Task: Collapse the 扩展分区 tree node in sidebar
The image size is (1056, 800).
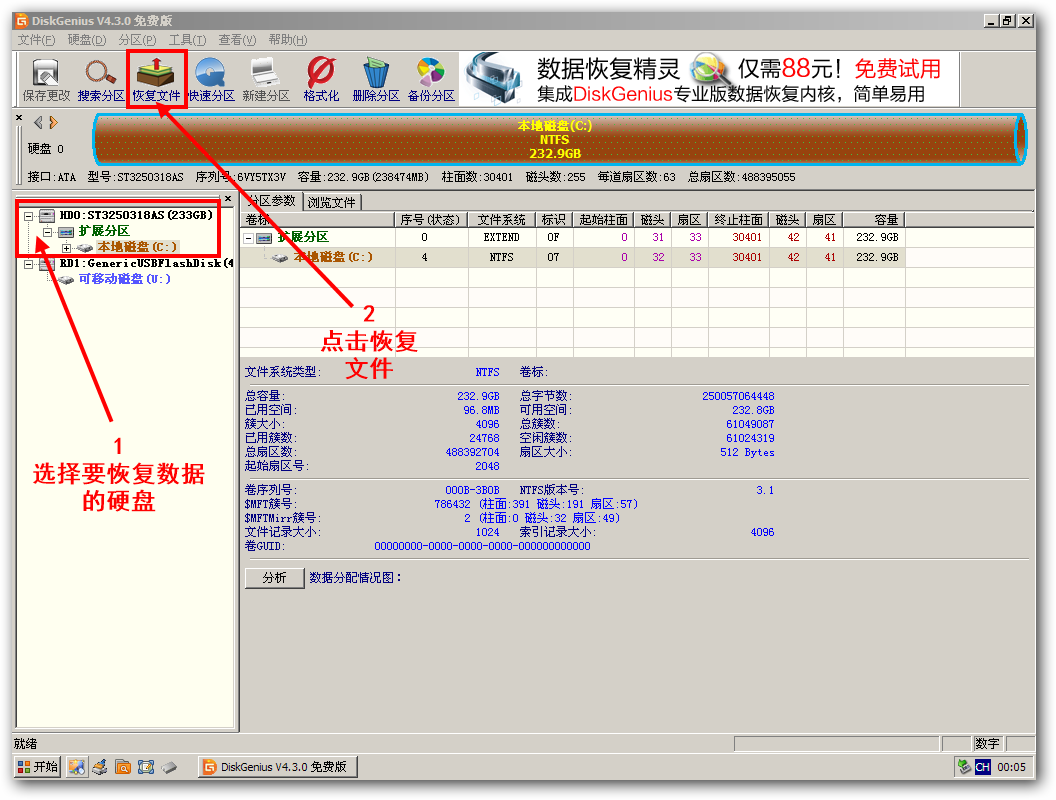Action: (x=47, y=232)
